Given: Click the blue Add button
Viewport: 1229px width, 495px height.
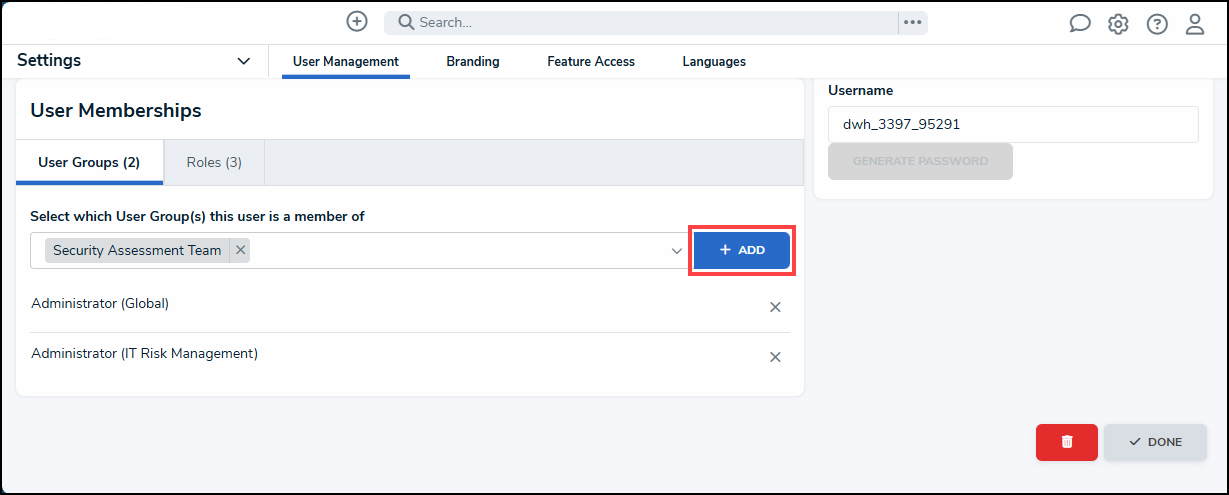Looking at the screenshot, I should pos(742,250).
